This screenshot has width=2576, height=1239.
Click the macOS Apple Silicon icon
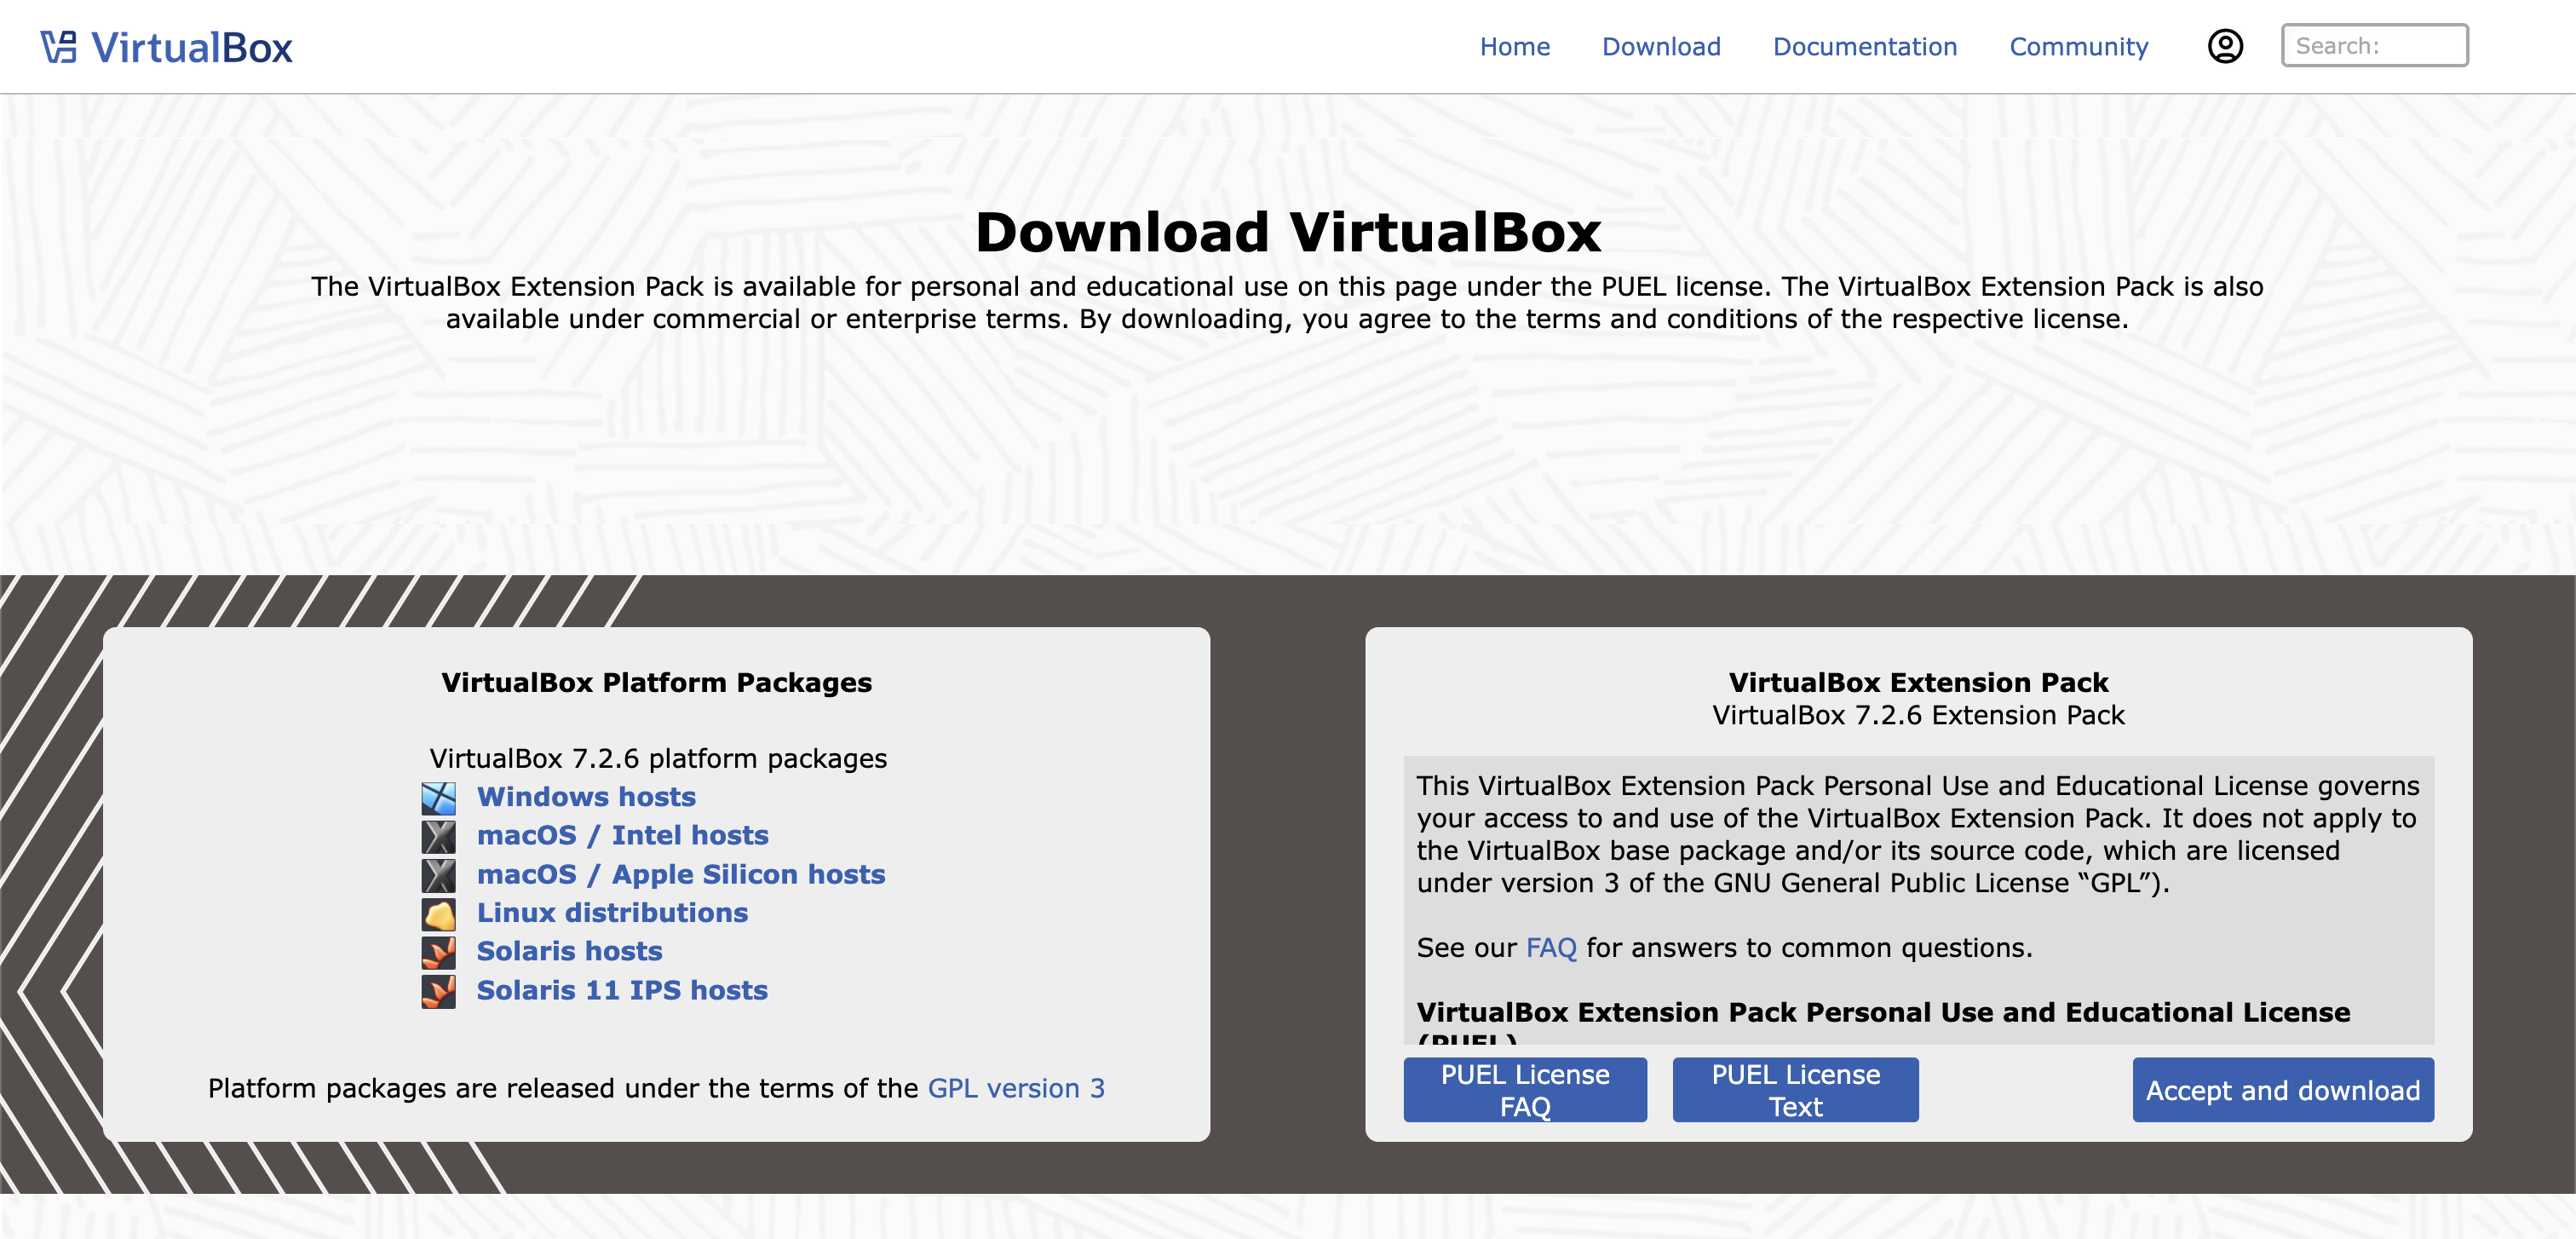438,875
